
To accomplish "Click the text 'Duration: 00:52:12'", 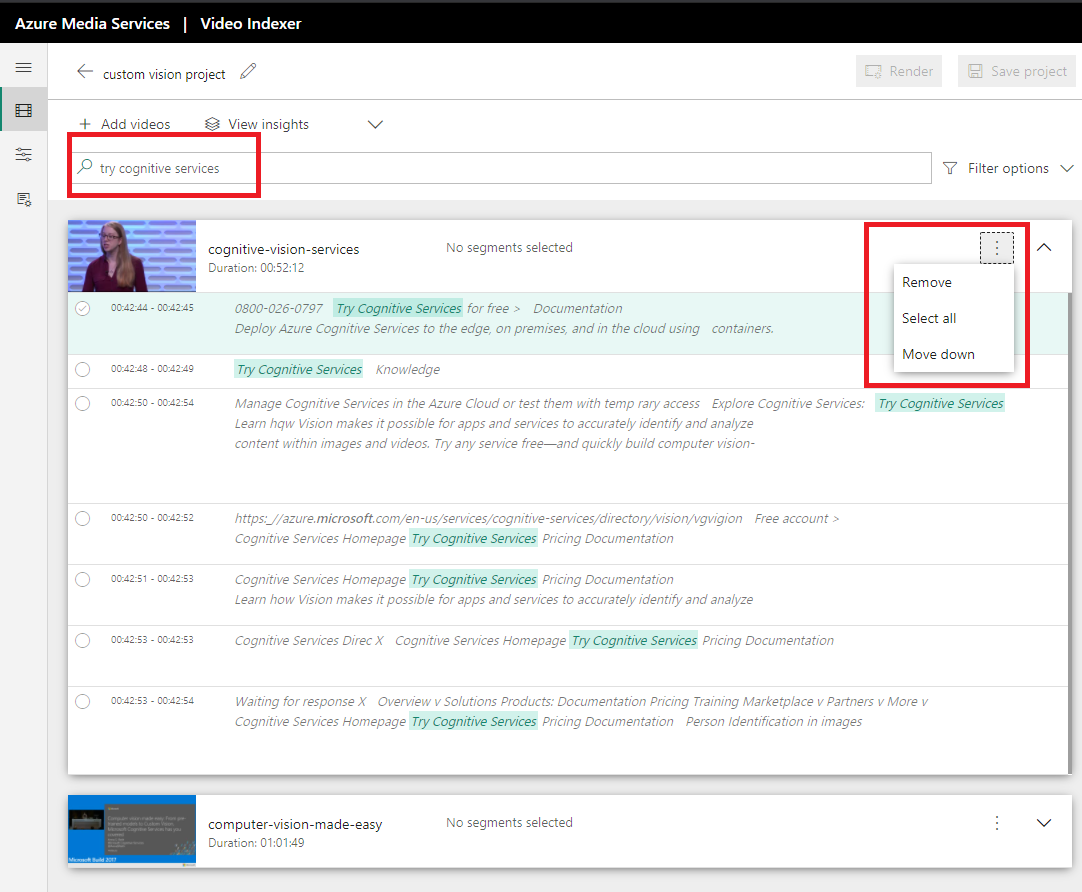I will click(256, 268).
